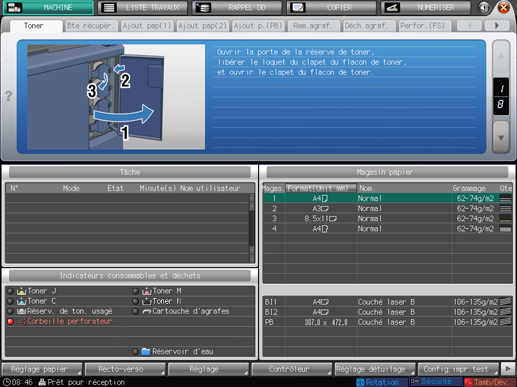Open the Ajout pap(1) tab

point(147,26)
